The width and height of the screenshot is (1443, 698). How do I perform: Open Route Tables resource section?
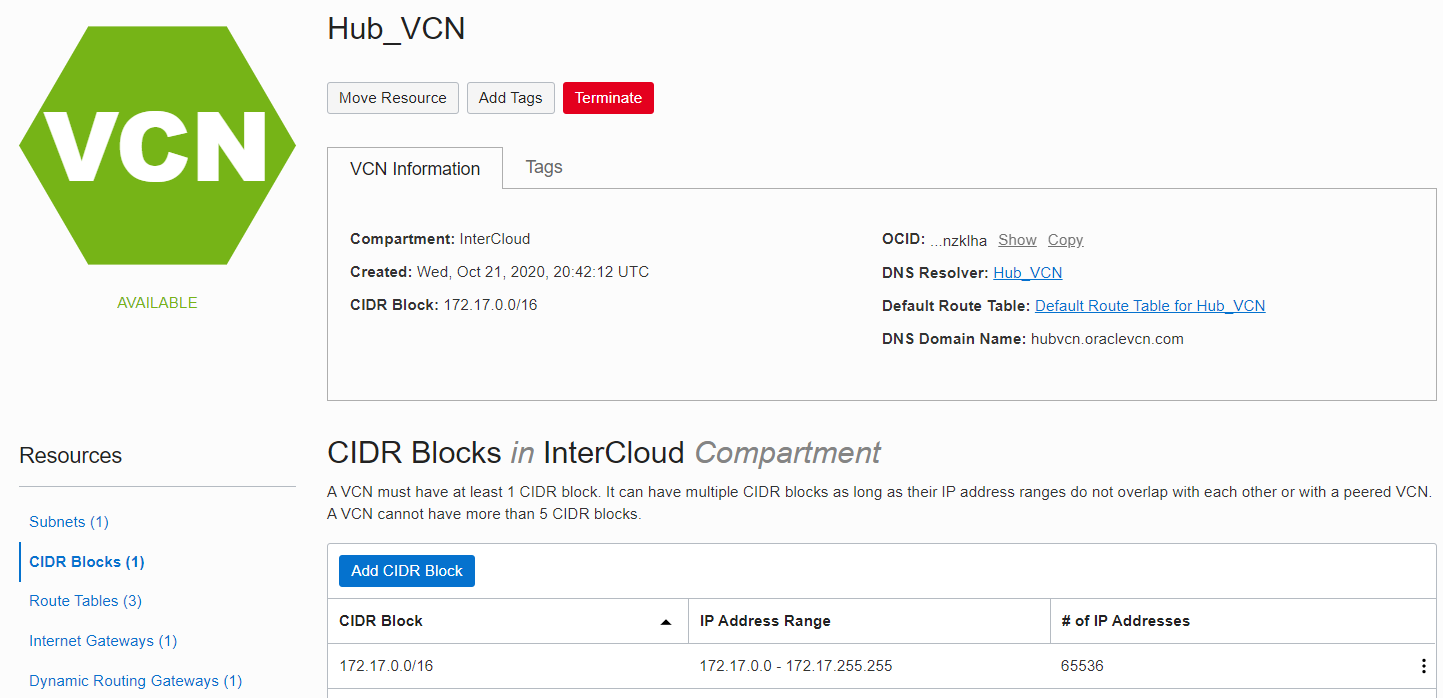(x=85, y=601)
